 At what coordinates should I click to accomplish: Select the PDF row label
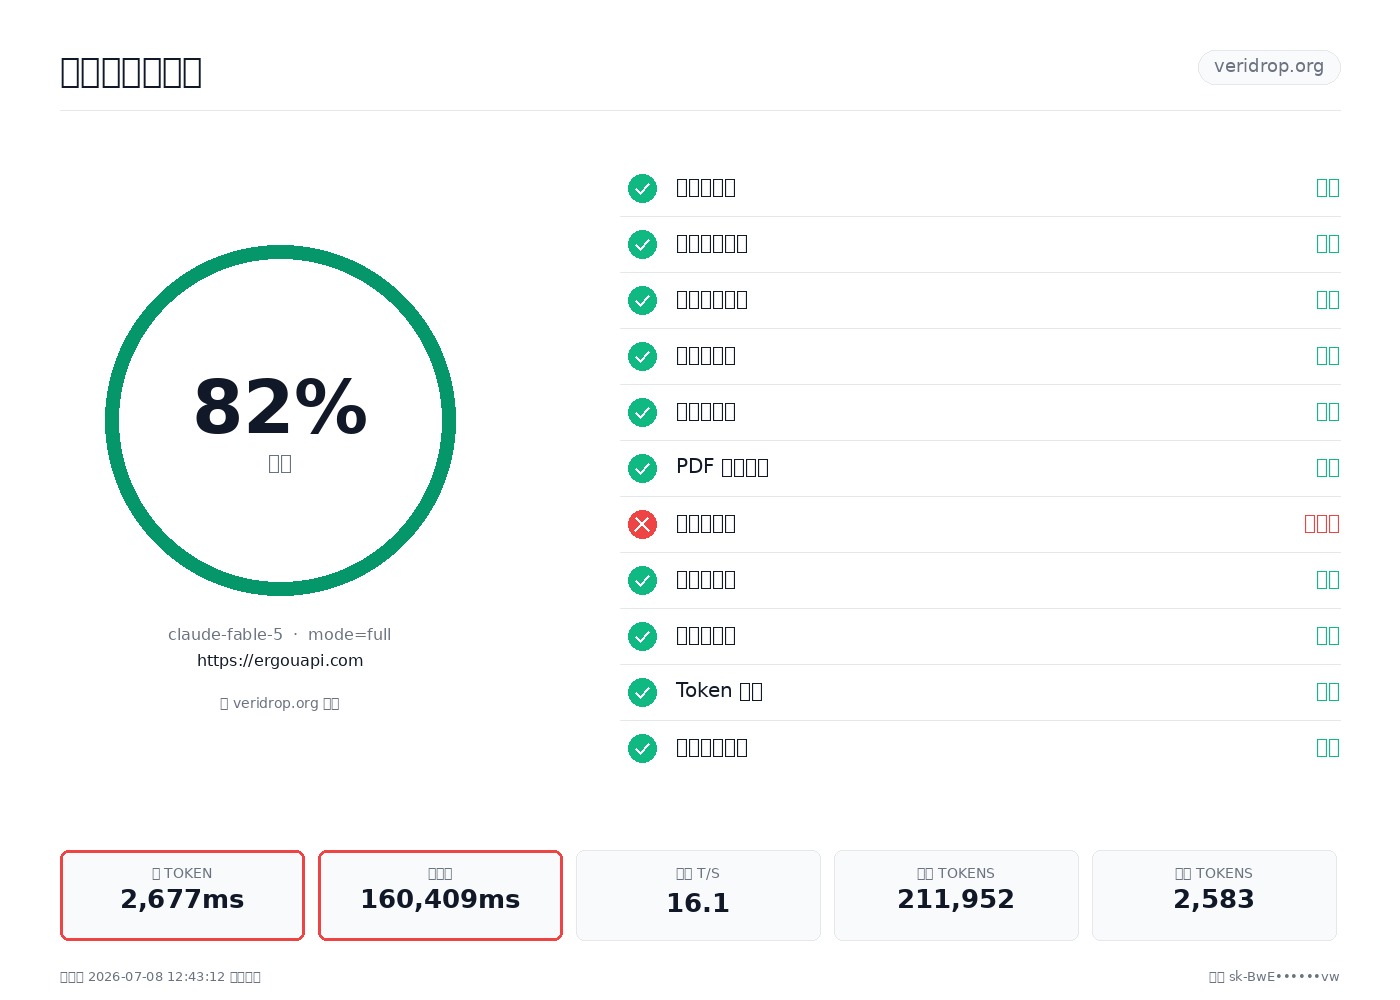click(x=722, y=467)
